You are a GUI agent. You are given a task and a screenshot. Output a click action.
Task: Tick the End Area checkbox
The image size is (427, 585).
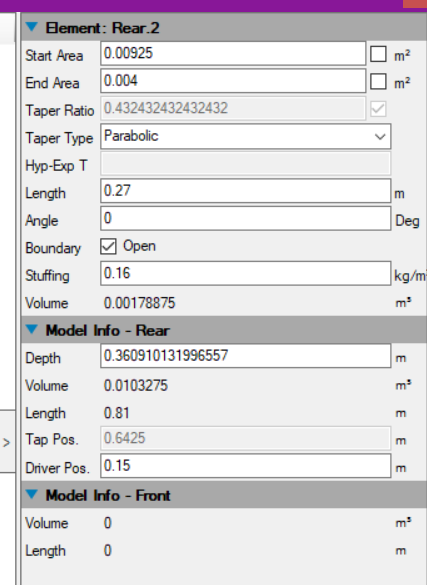(378, 81)
